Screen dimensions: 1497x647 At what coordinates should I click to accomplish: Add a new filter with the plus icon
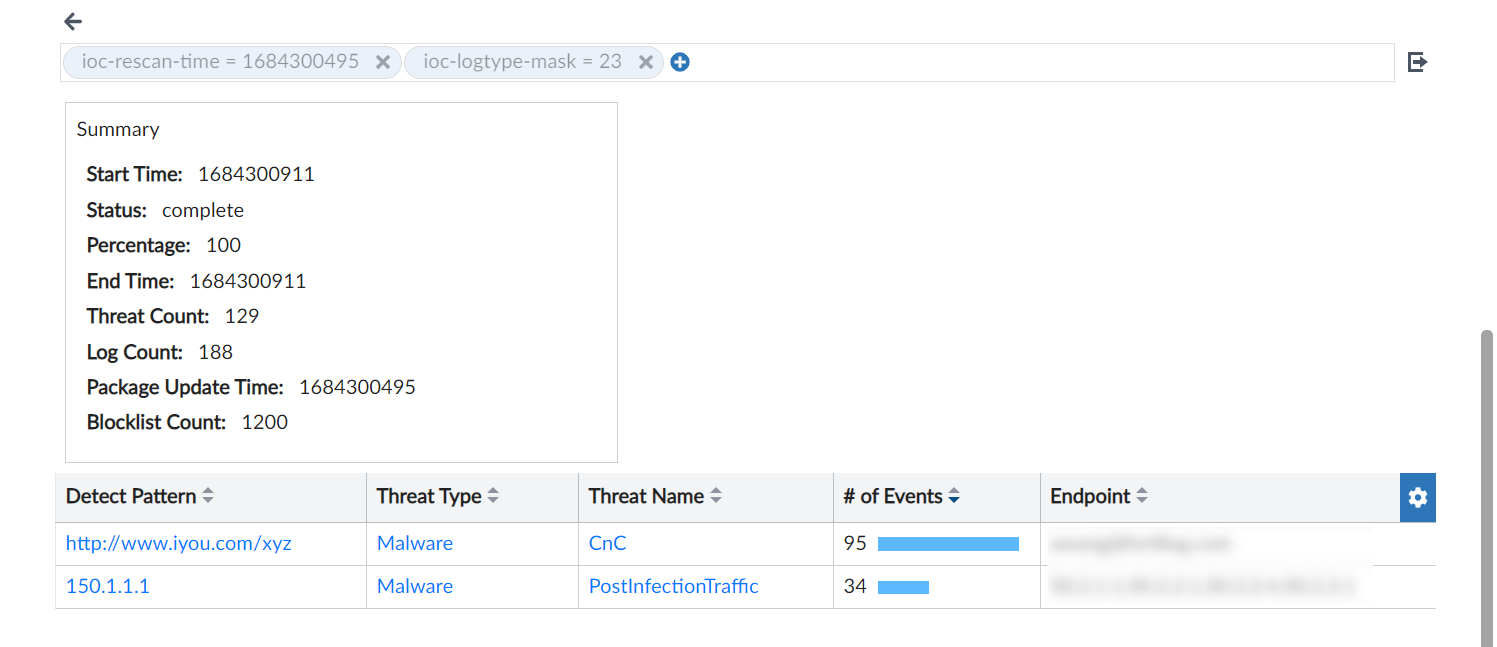(x=679, y=61)
